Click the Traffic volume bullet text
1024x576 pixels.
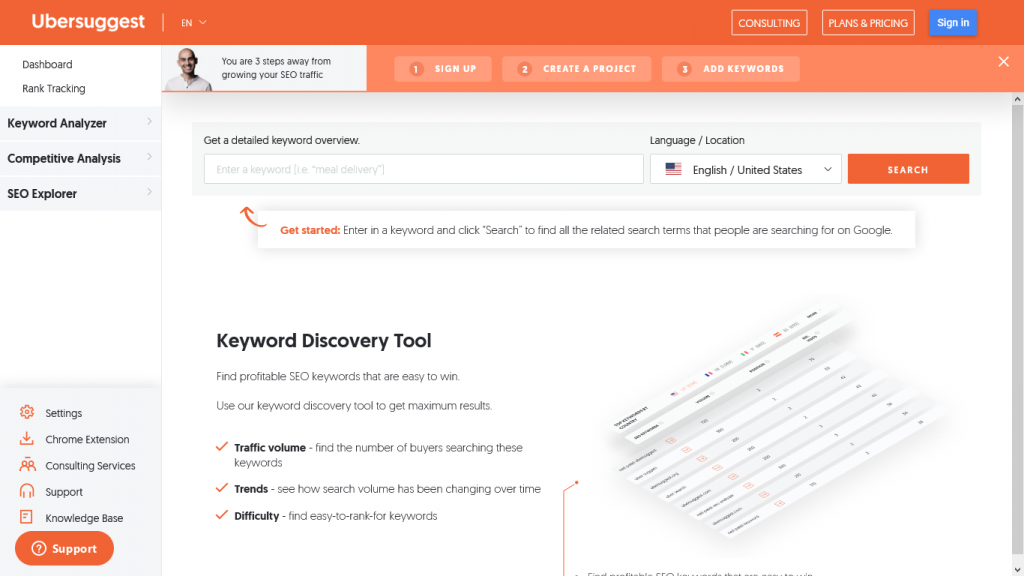[378, 455]
